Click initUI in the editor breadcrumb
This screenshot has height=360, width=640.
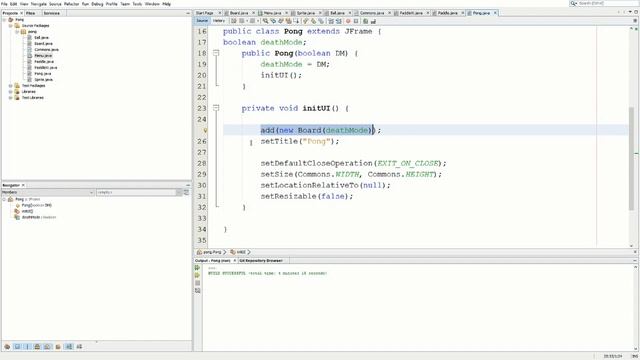[241, 252]
